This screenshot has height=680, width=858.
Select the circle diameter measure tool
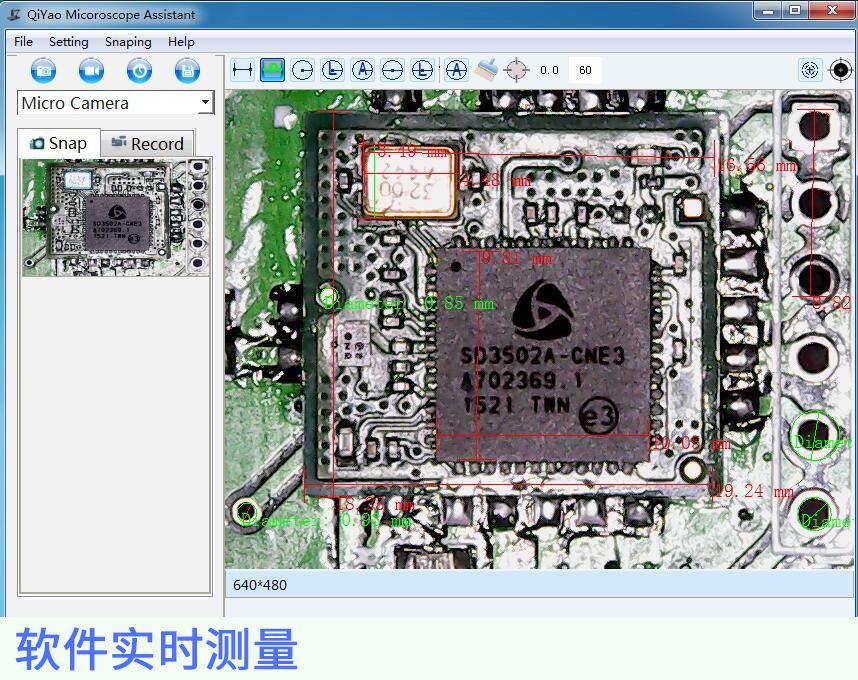[x=392, y=70]
